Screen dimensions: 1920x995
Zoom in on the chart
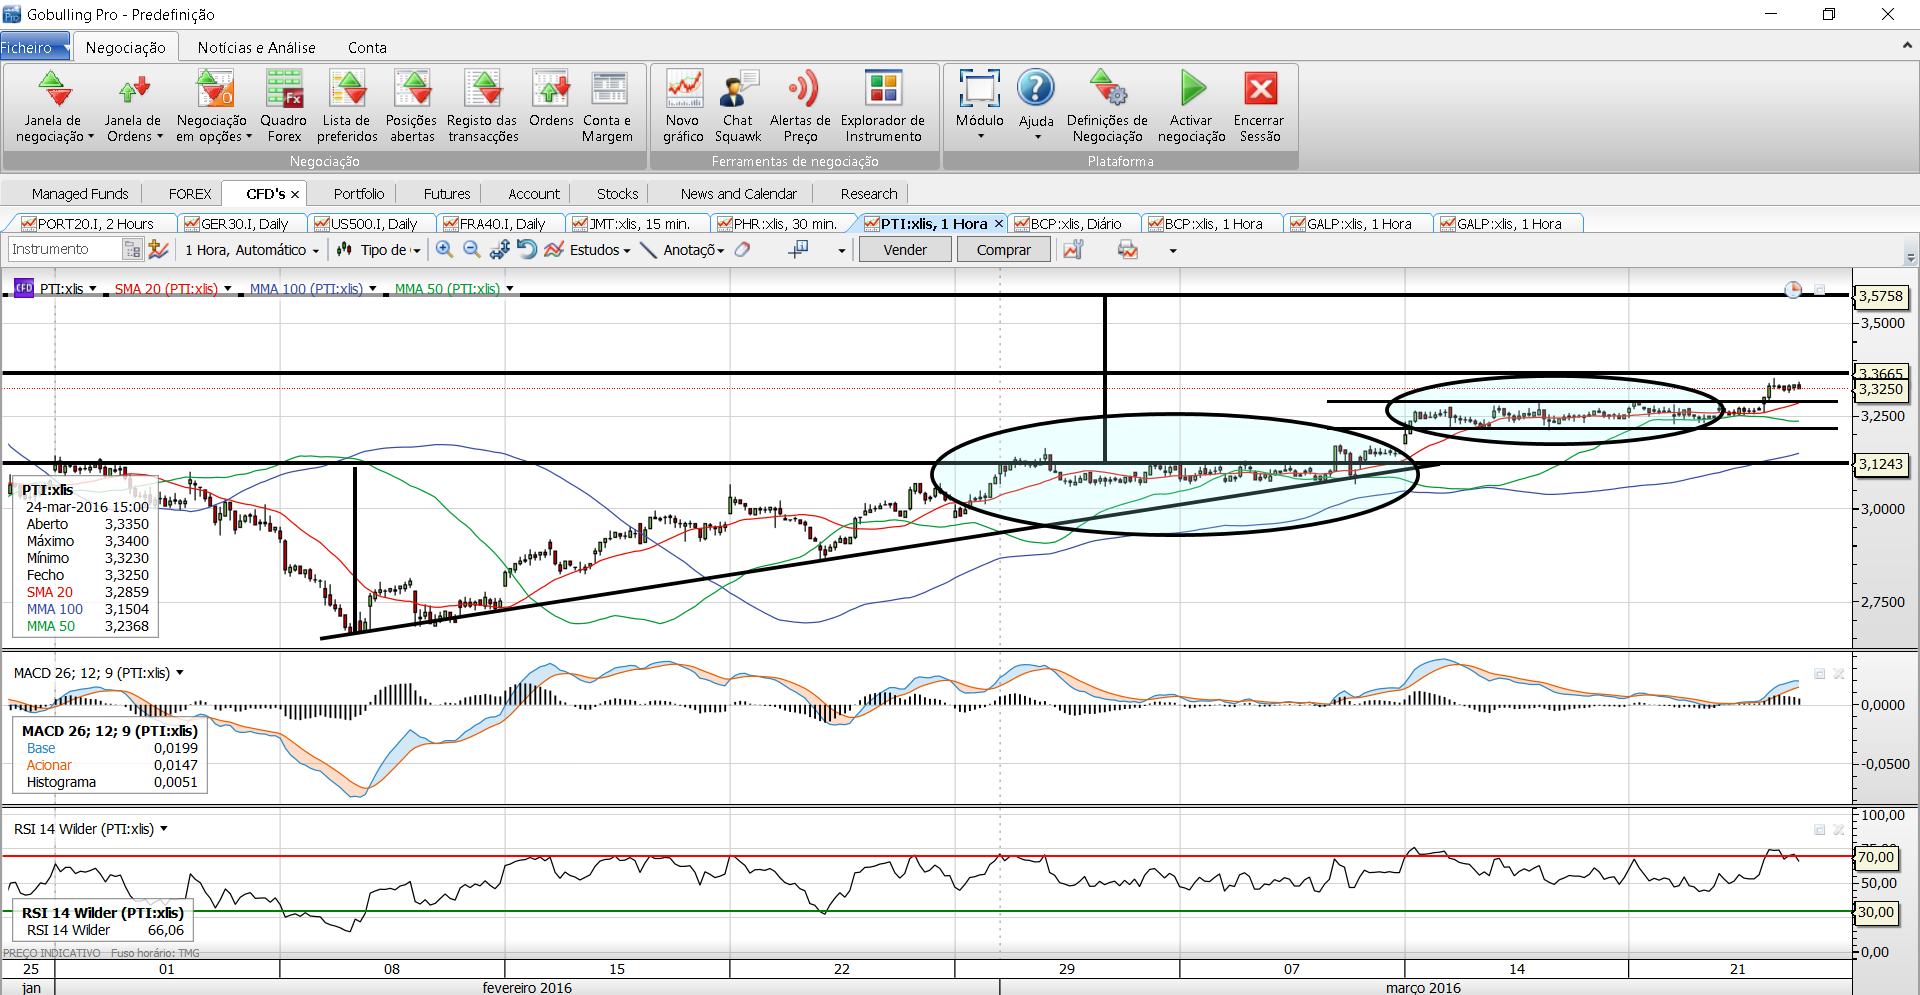point(444,250)
